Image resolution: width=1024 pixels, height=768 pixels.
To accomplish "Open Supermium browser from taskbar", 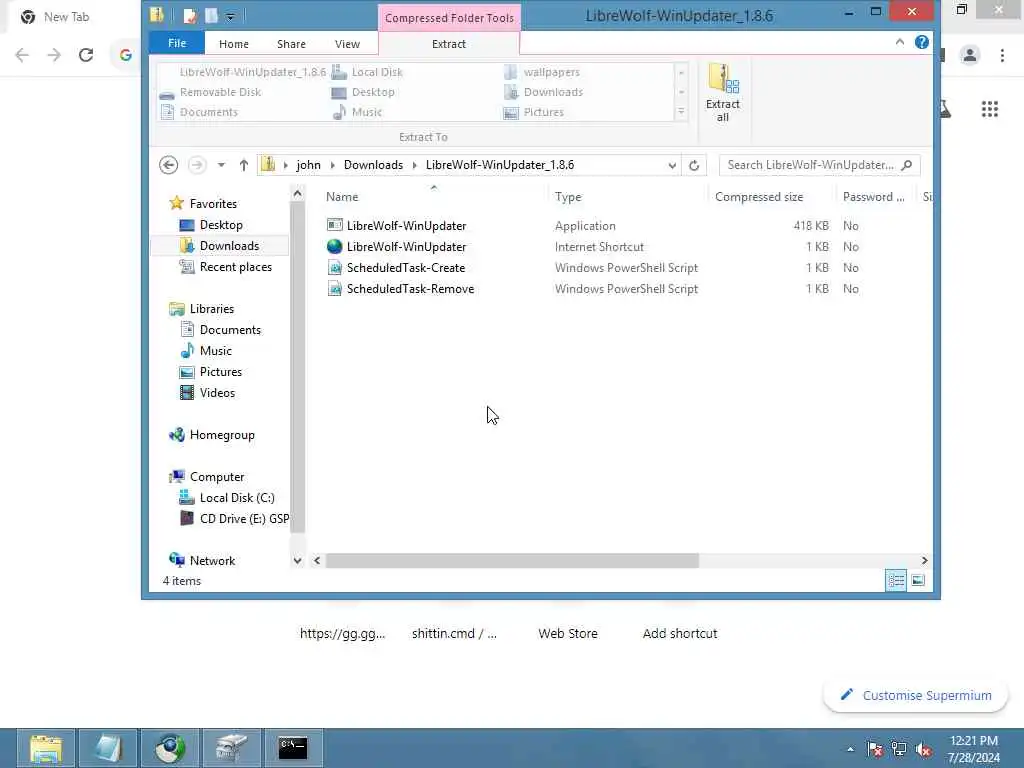I will pyautogui.click(x=170, y=748).
